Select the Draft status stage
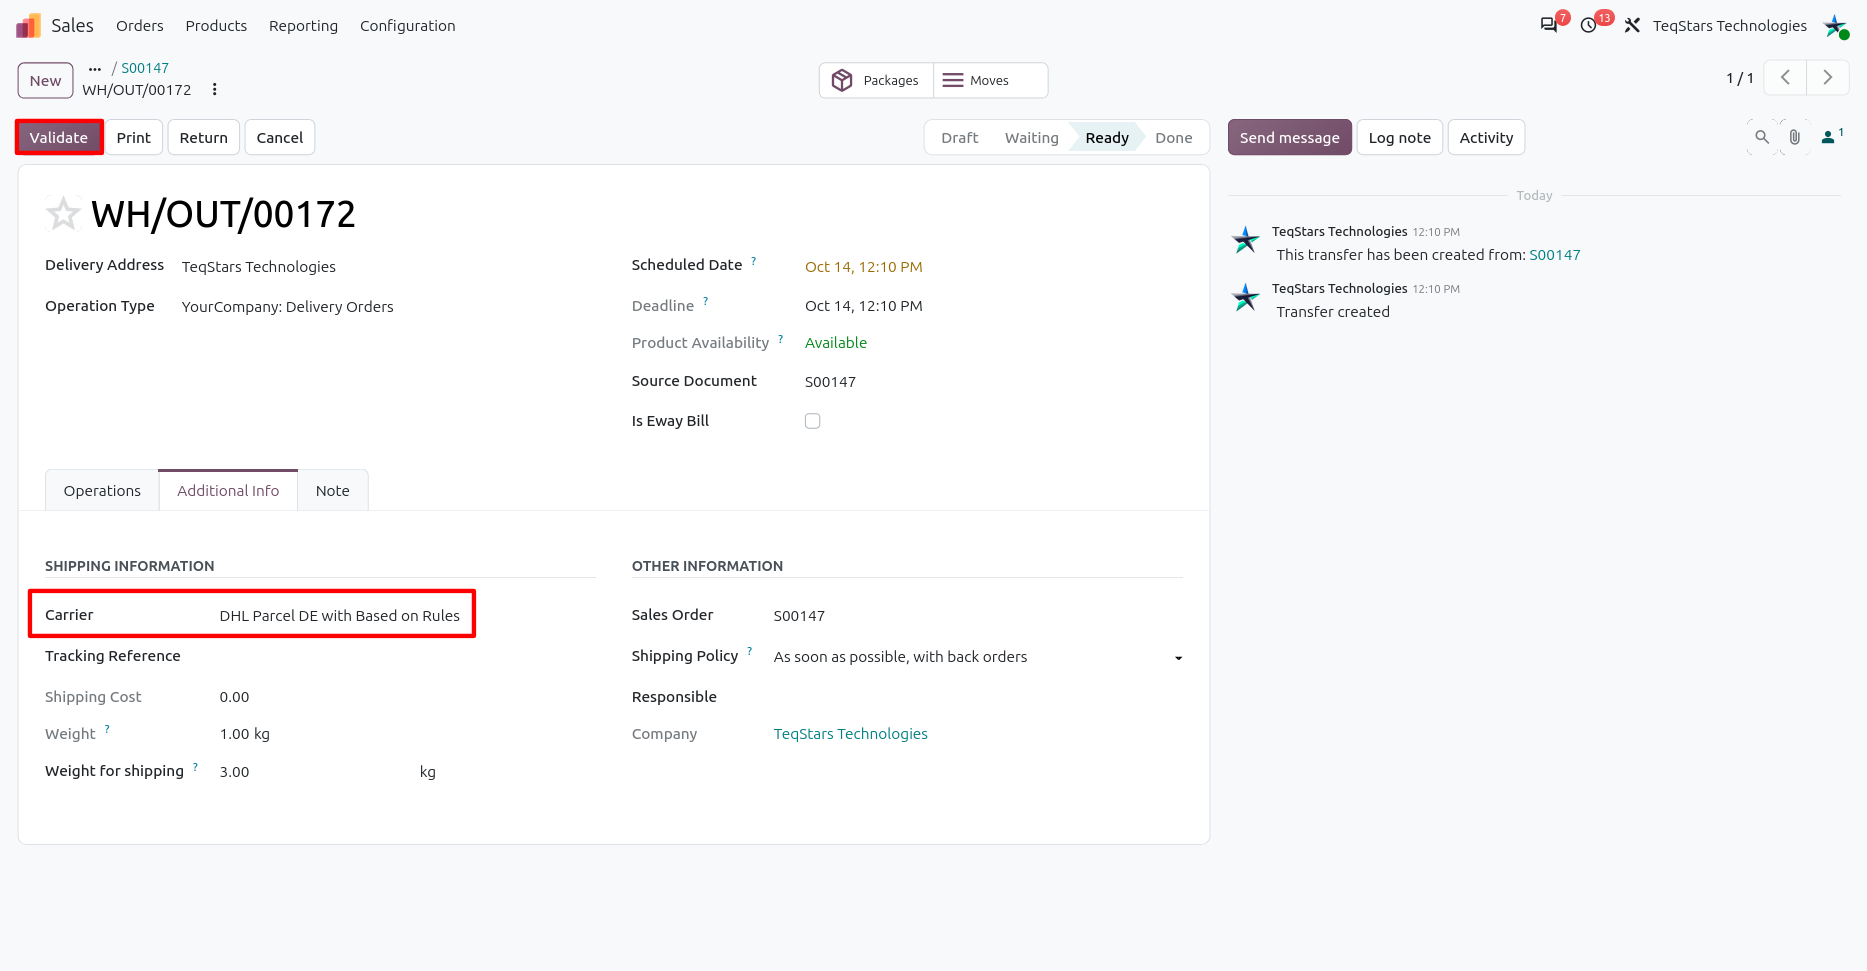Screen dimensions: 1867x971 959,137
